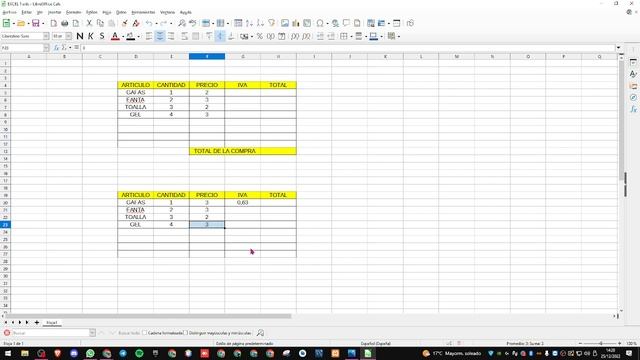
Task: Toggle center horizontally alignment
Action: pos(160,36)
